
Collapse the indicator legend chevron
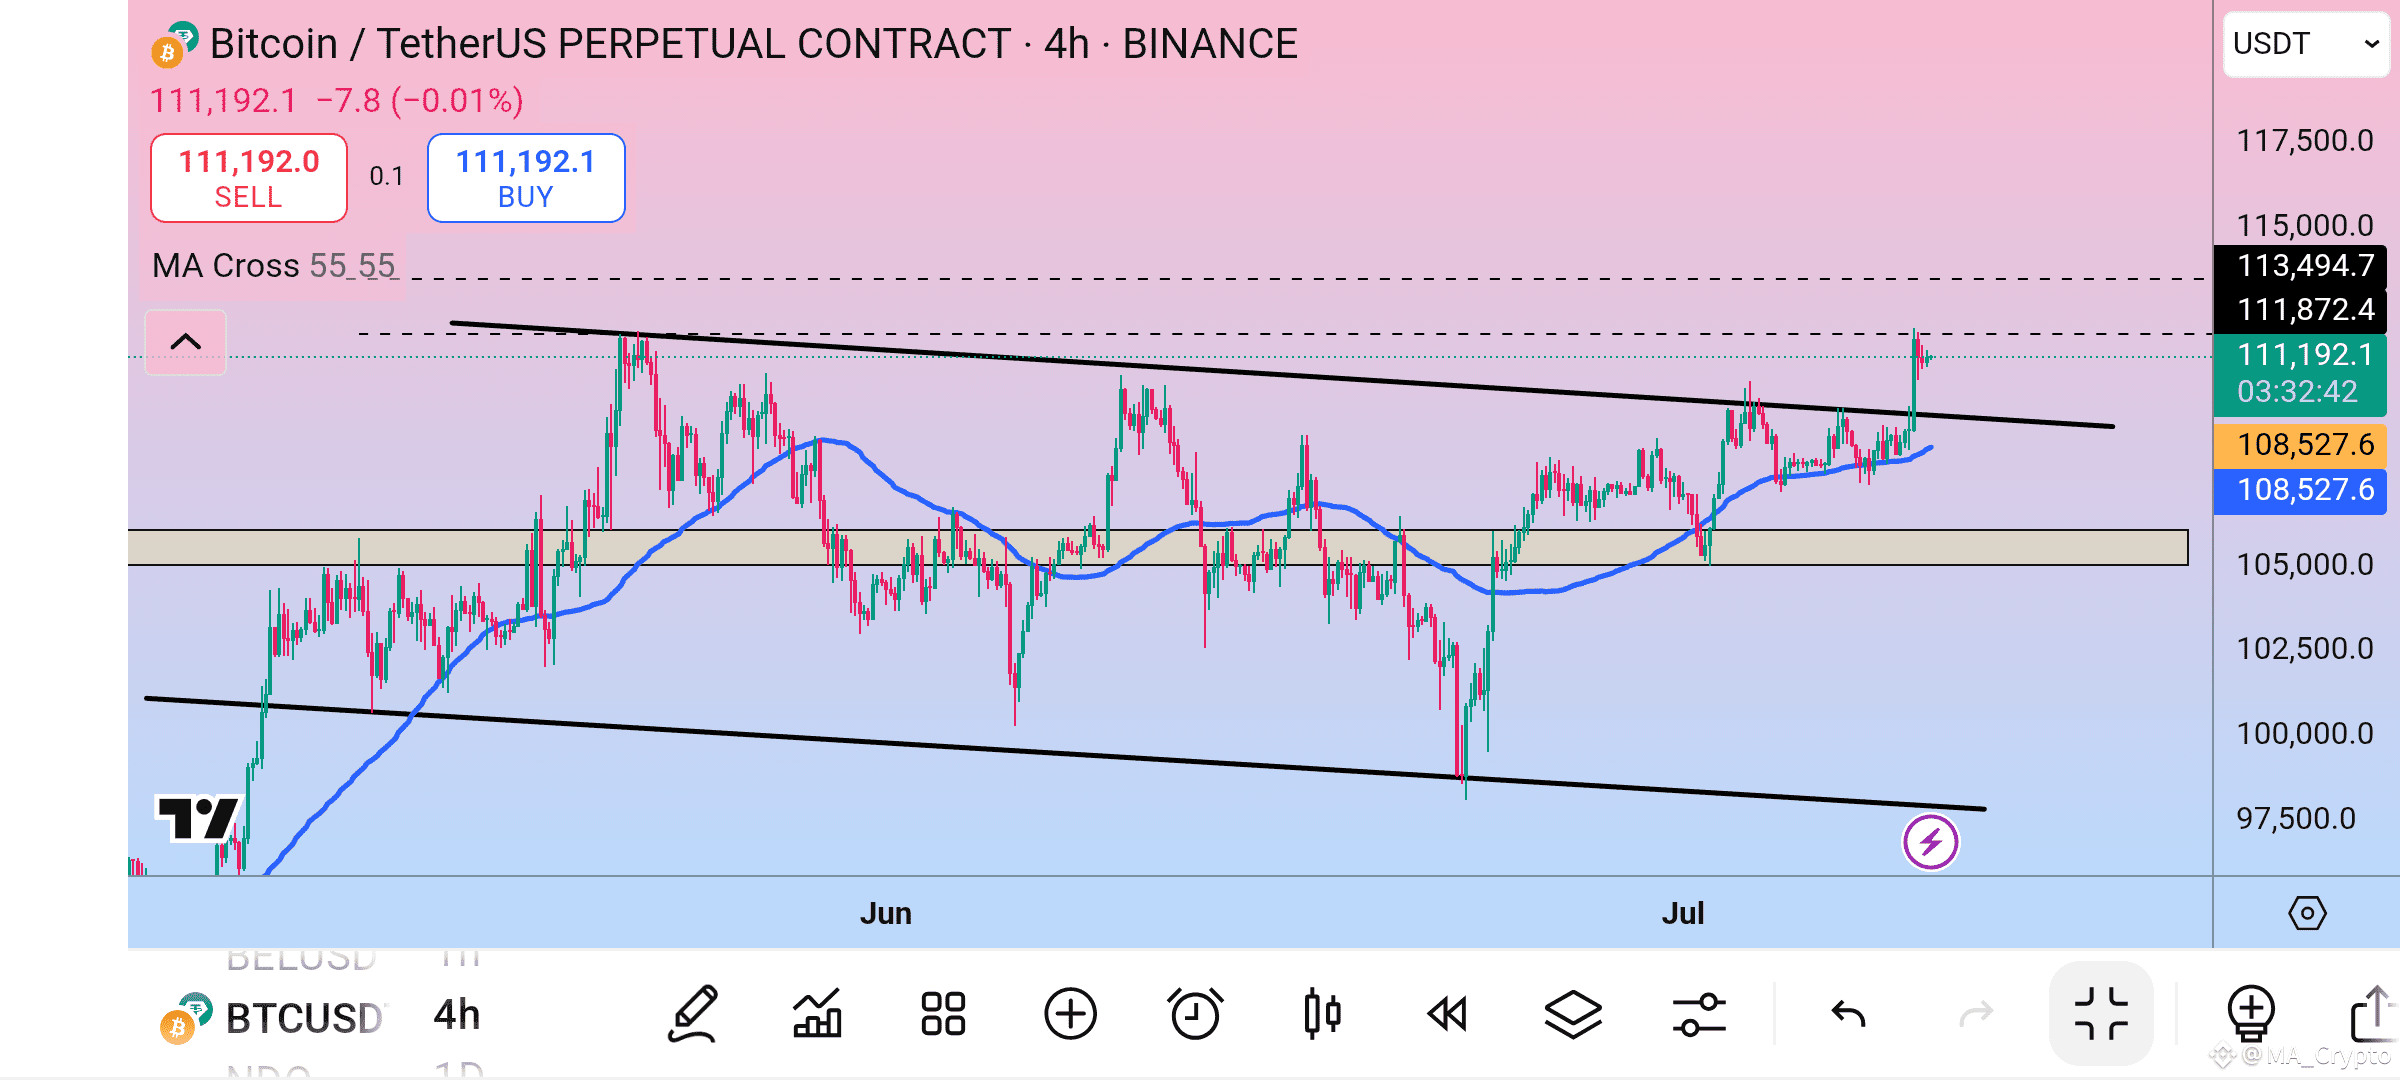[x=186, y=342]
